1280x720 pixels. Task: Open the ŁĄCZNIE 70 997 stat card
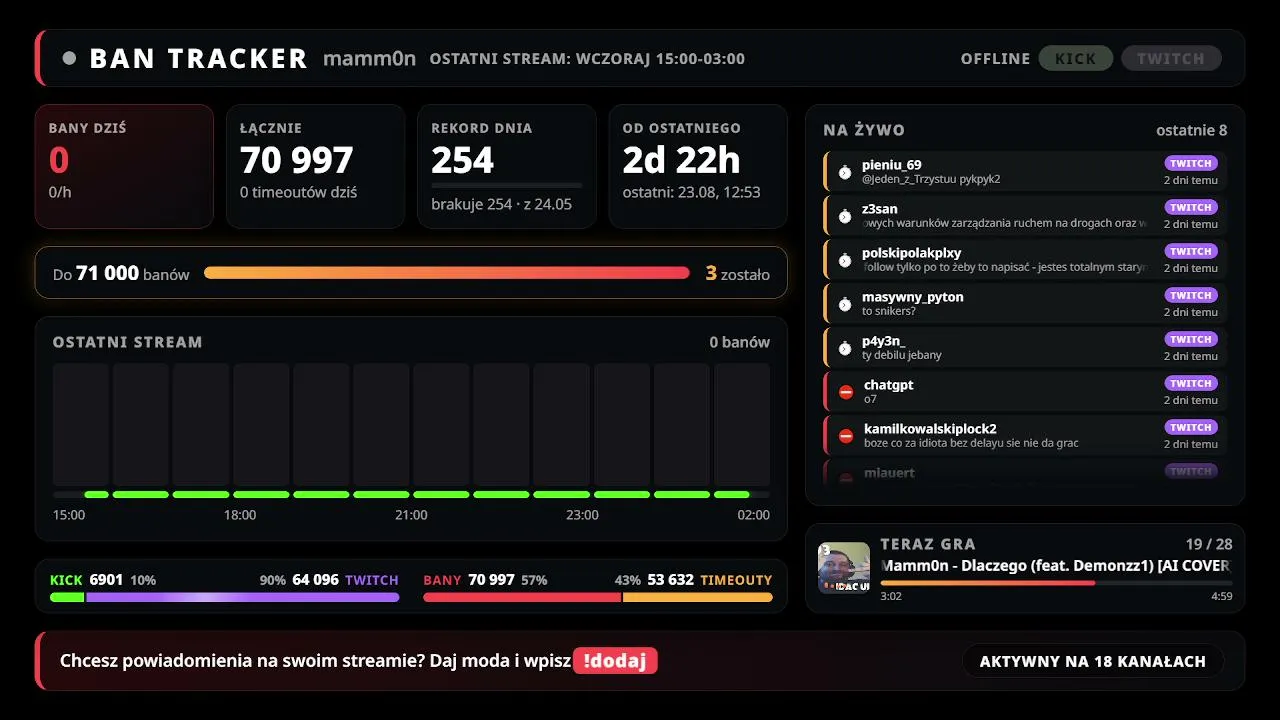[315, 166]
